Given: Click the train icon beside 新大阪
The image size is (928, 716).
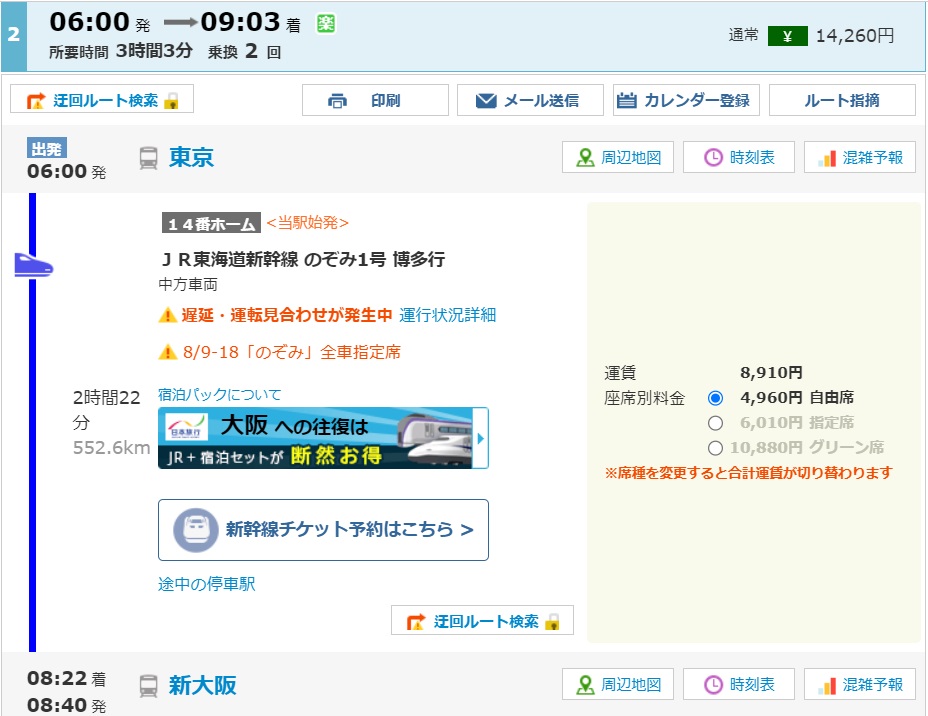Looking at the screenshot, I should [x=149, y=686].
